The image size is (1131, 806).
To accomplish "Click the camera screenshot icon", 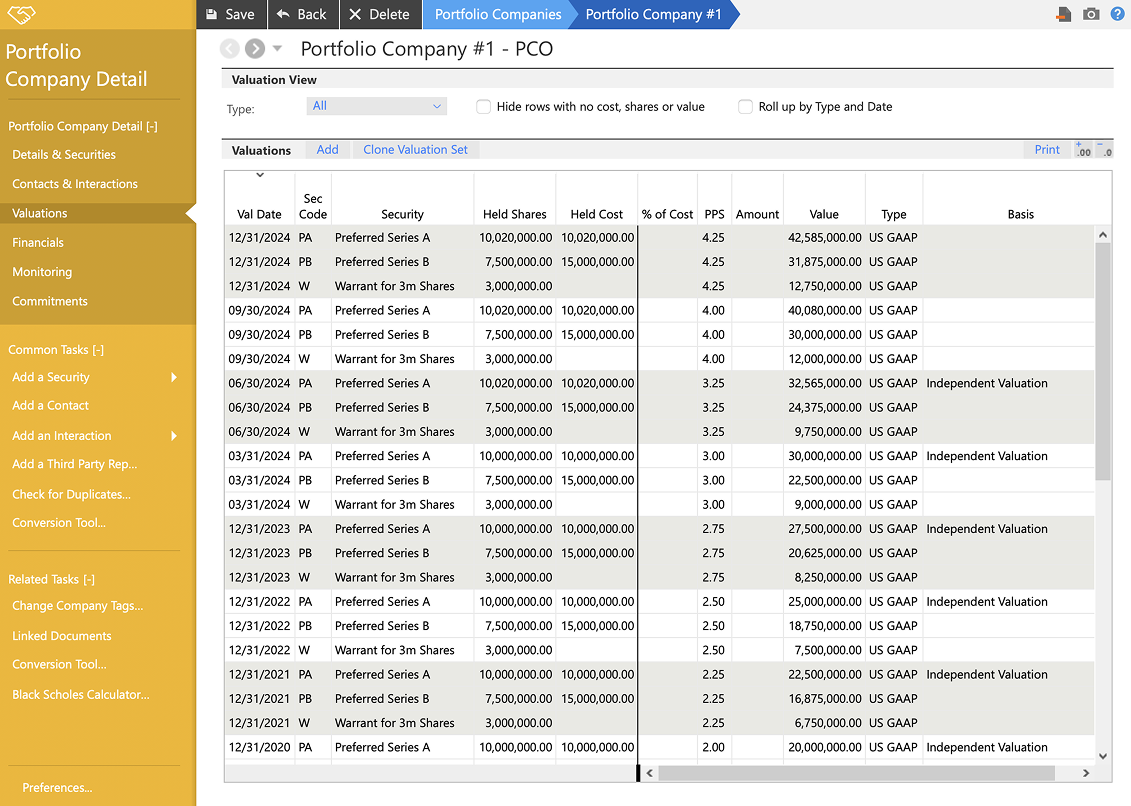I will click(1091, 14).
